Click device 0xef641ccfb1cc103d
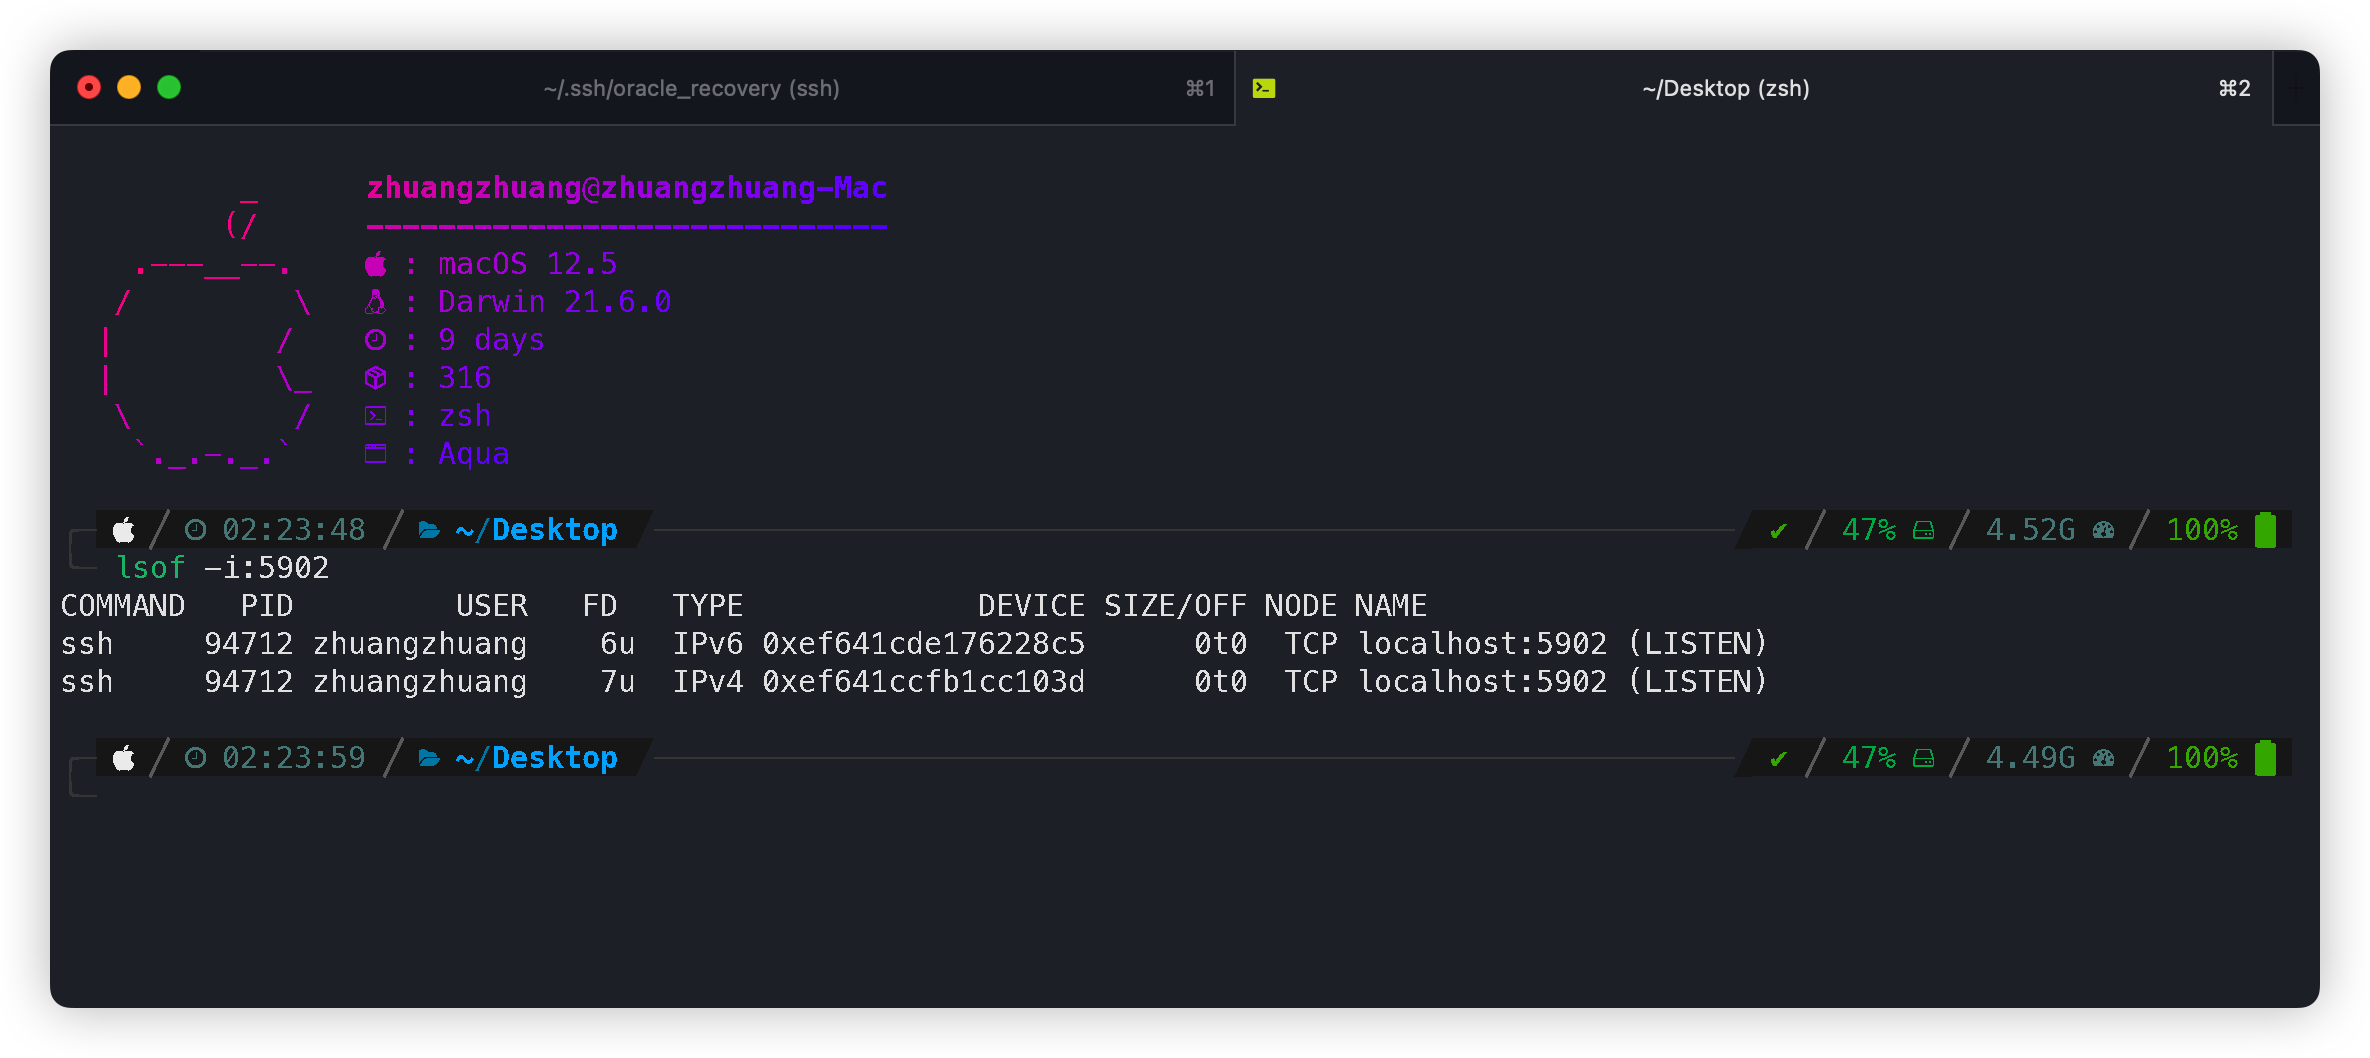The image size is (2370, 1058). coord(924,682)
